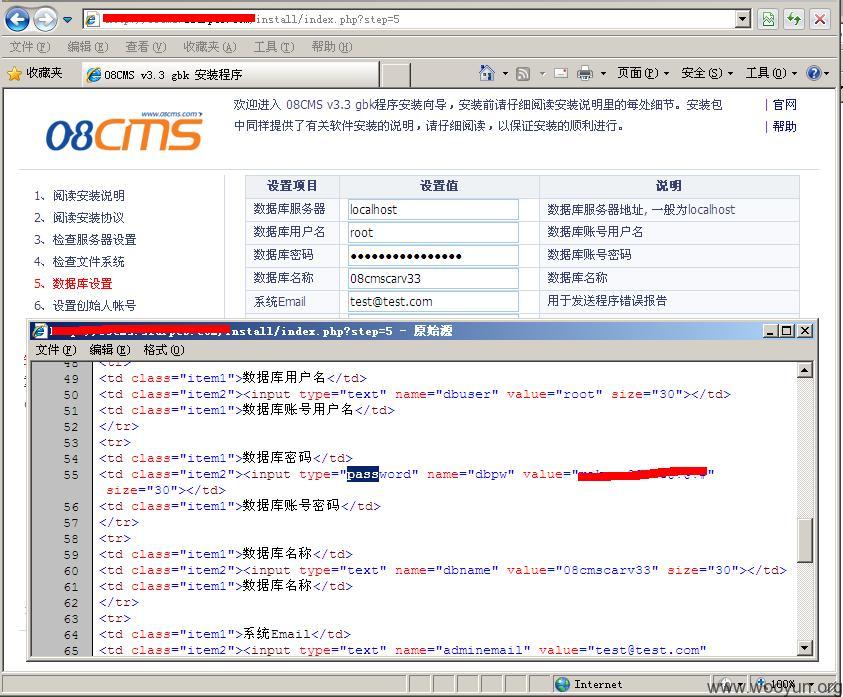This screenshot has height=697, width=843.
Task: Click the compatibility view icon
Action: (768, 20)
